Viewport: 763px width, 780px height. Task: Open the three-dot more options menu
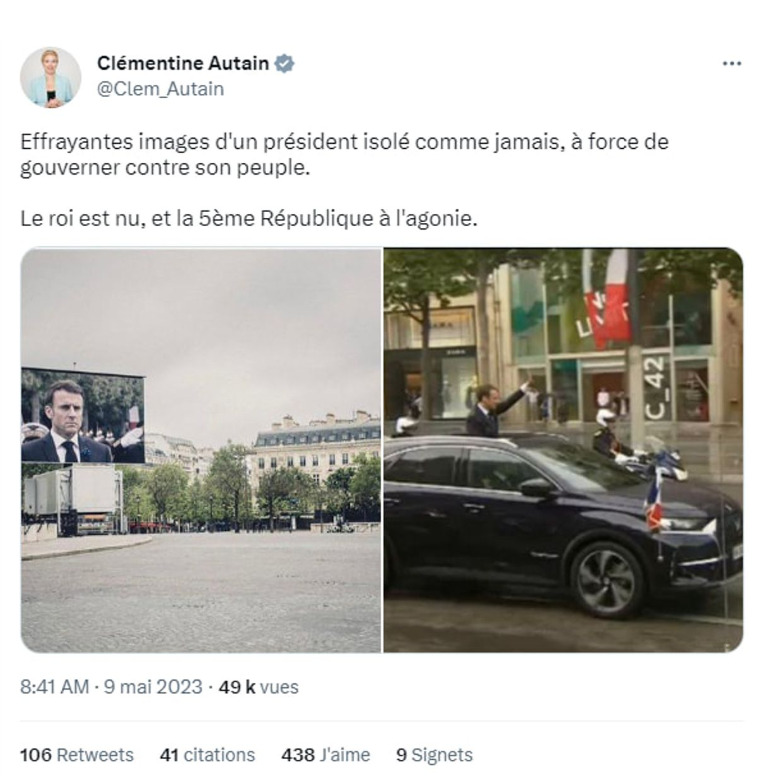coord(731,64)
